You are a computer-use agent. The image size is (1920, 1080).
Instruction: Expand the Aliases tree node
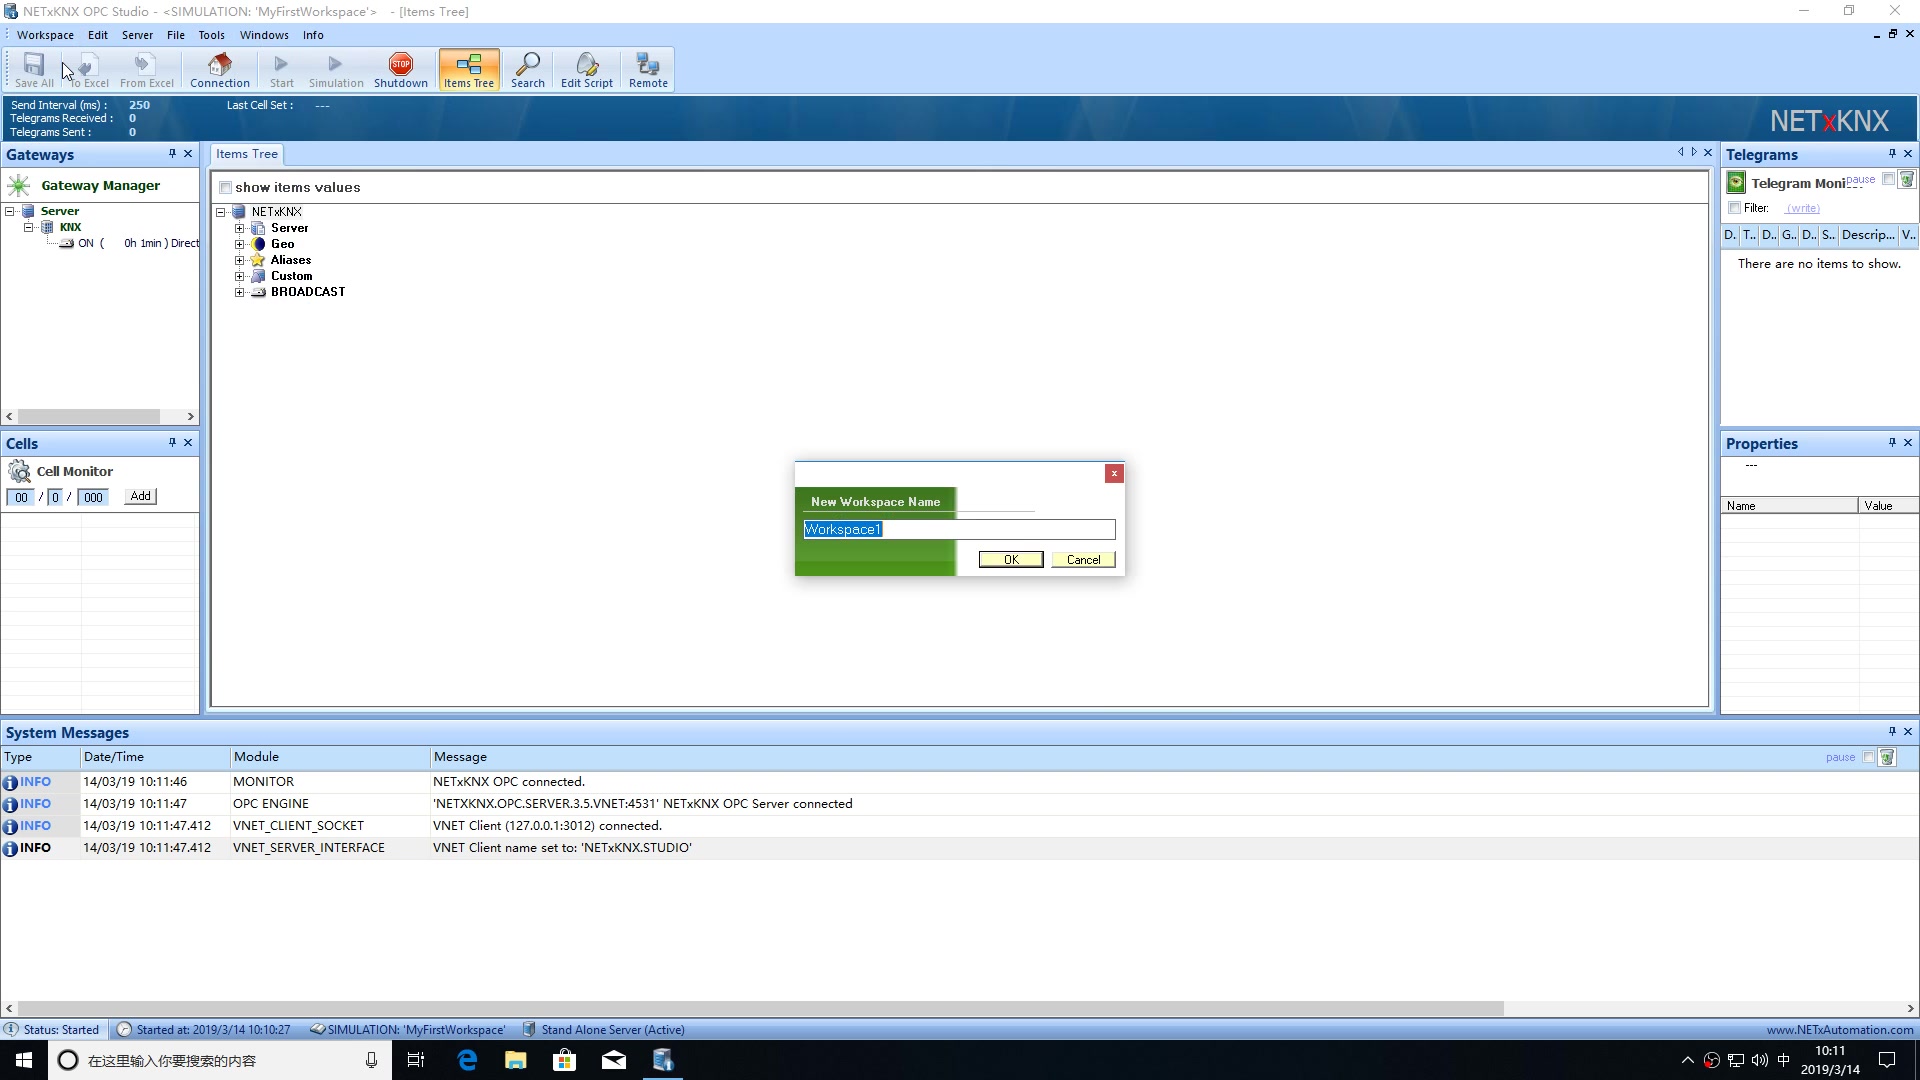(240, 260)
